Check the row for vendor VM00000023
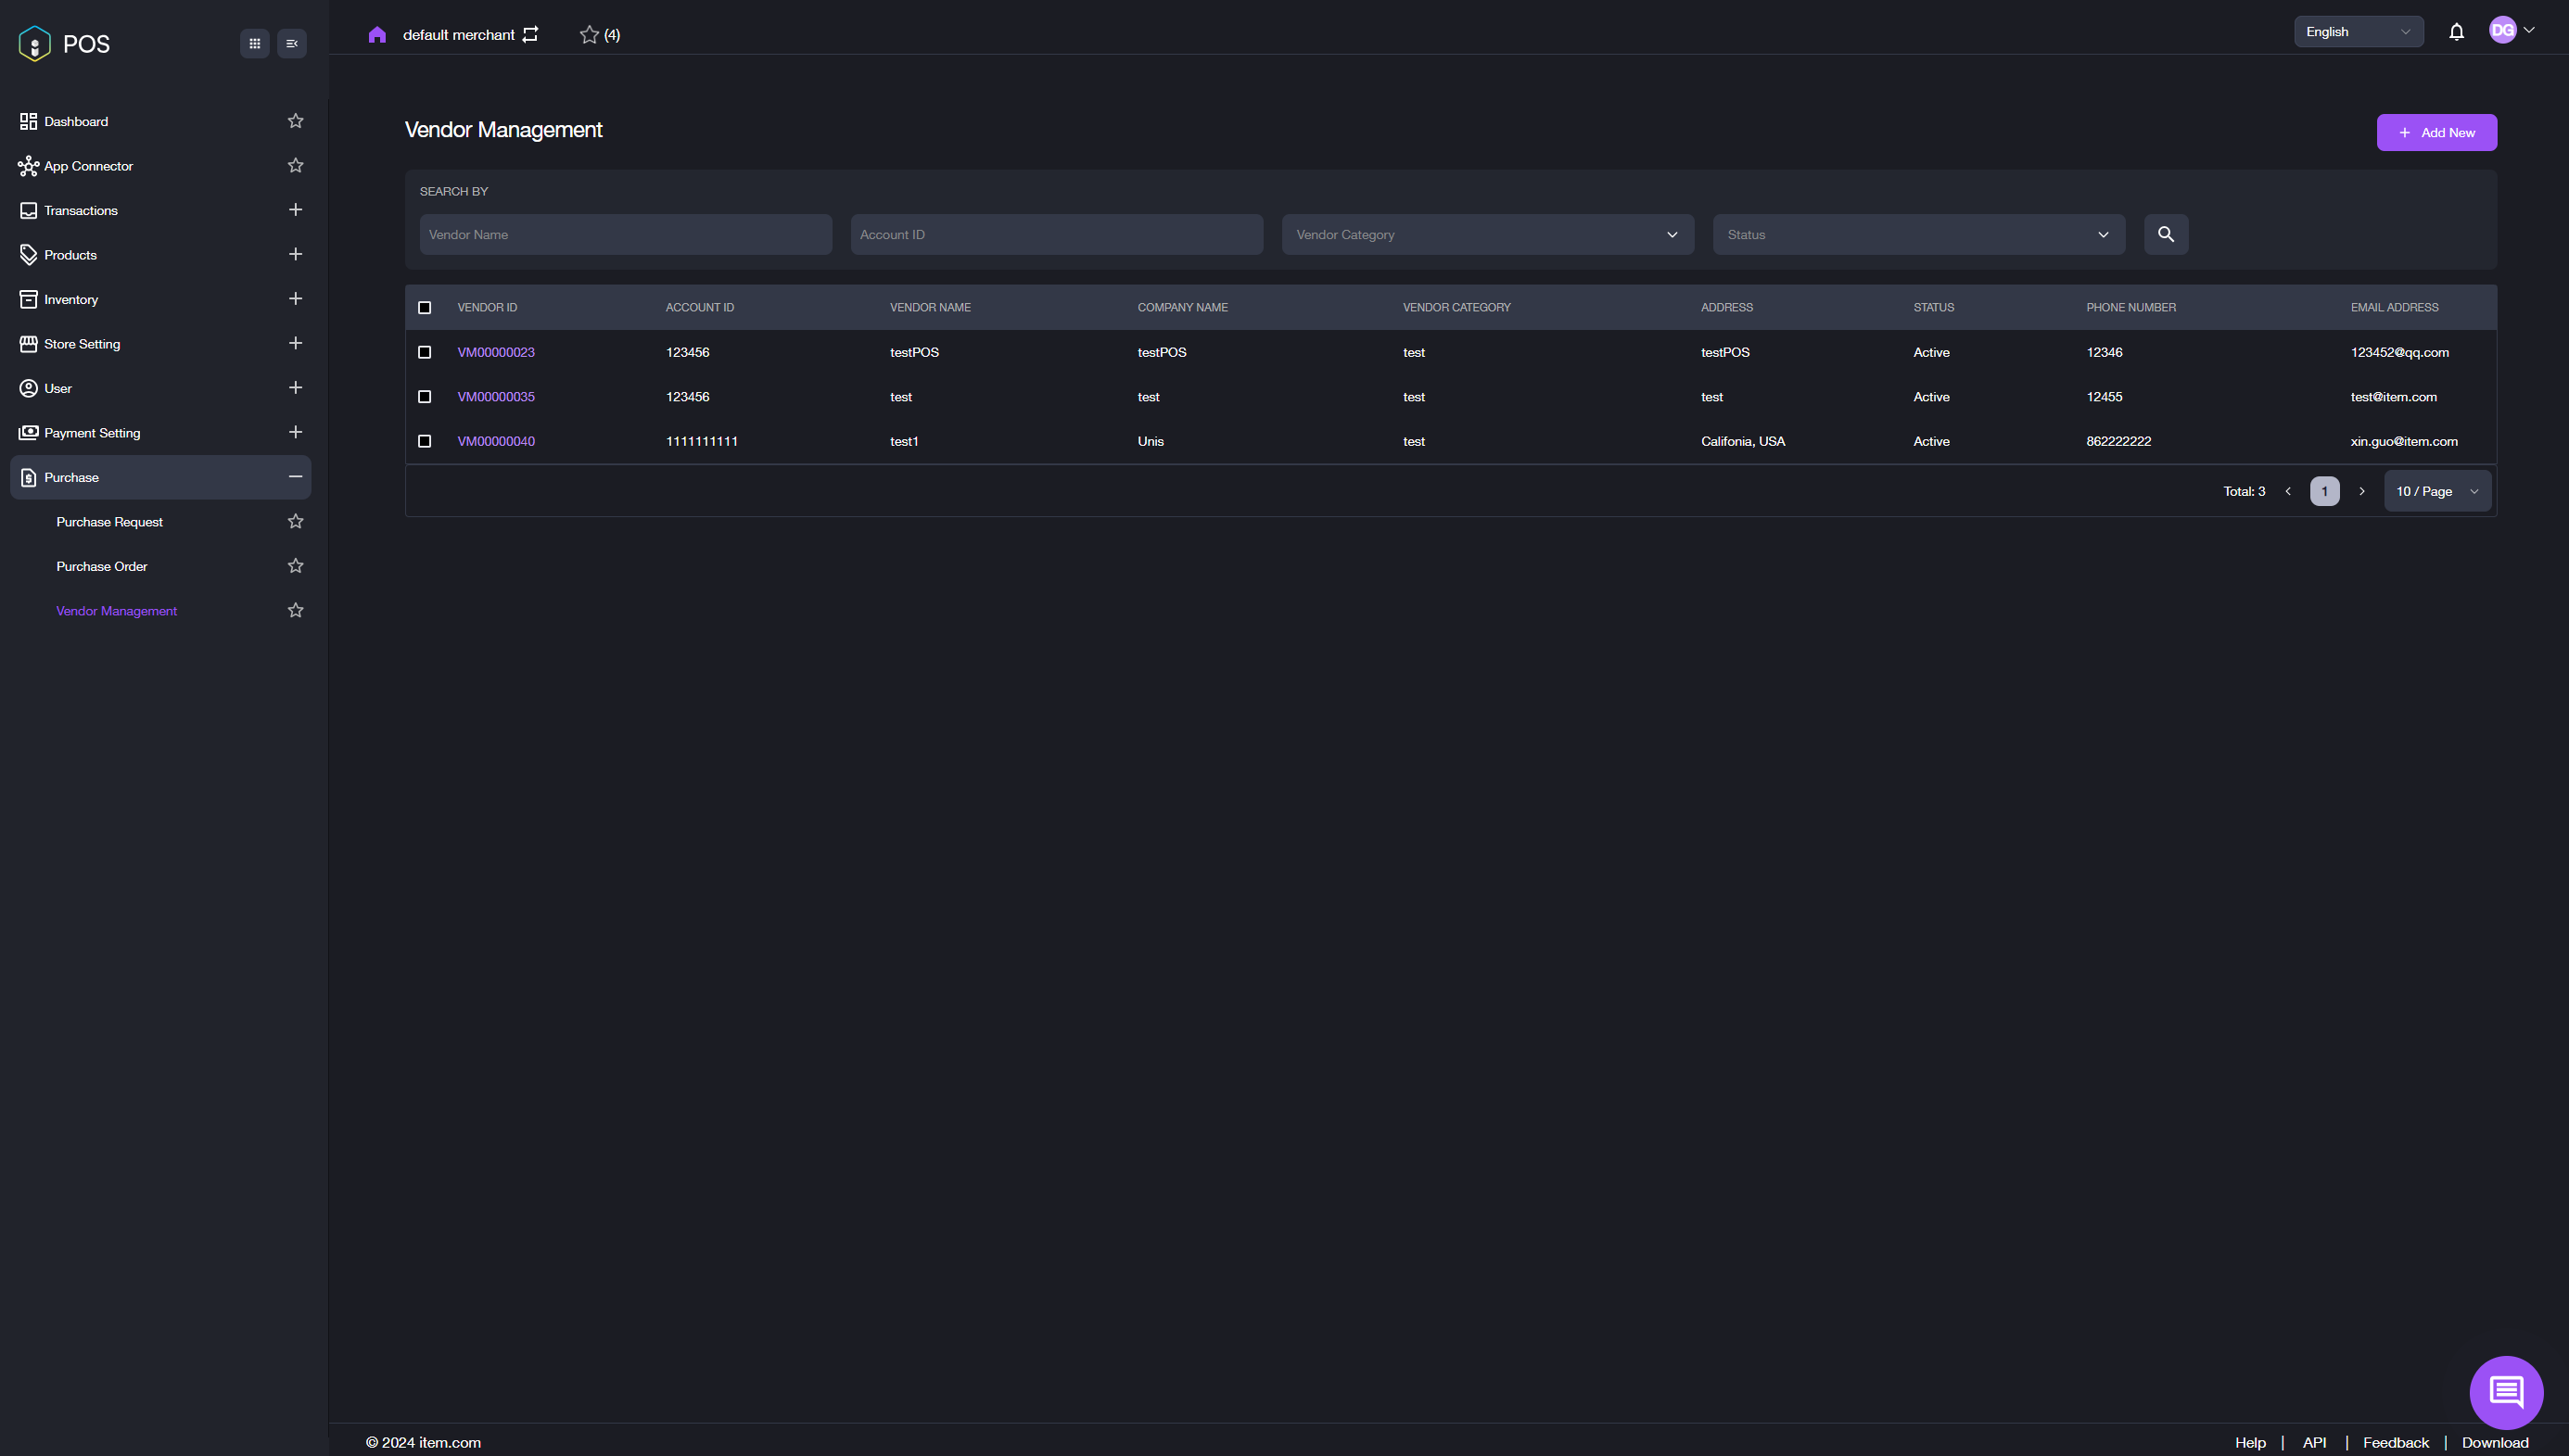Screen dimensions: 2569x1456 click(424, 352)
